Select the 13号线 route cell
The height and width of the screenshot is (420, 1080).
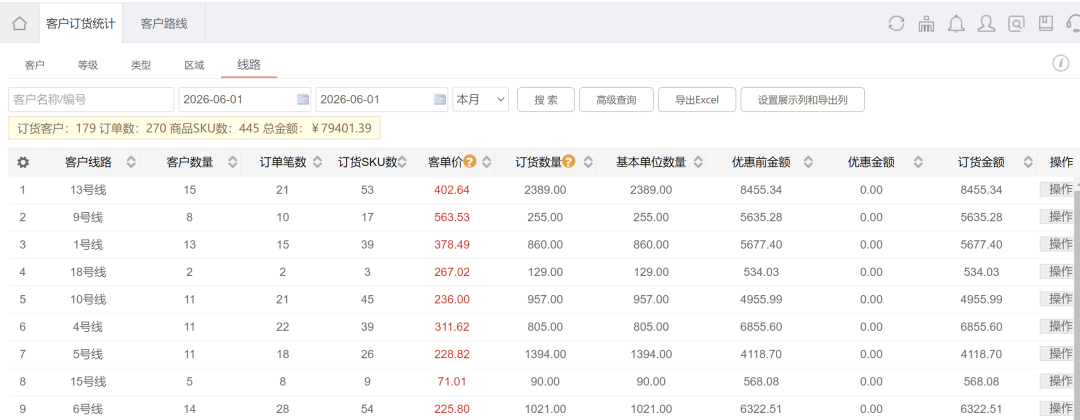(88, 189)
